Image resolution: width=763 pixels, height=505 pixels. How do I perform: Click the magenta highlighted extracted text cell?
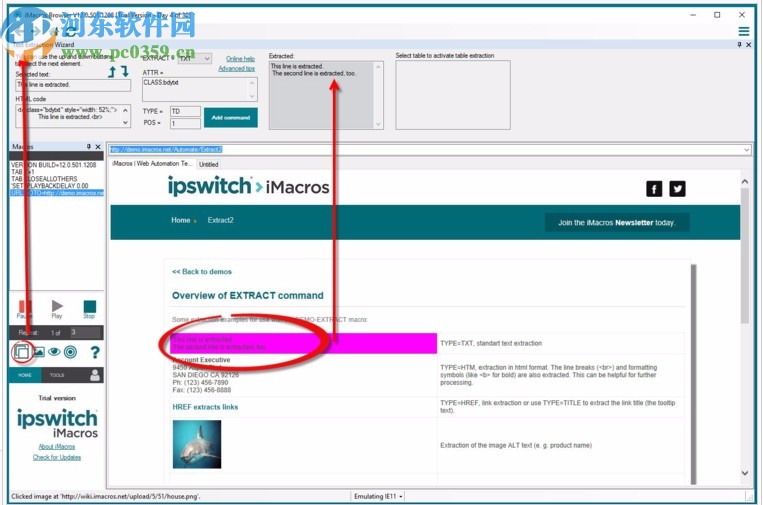(304, 343)
